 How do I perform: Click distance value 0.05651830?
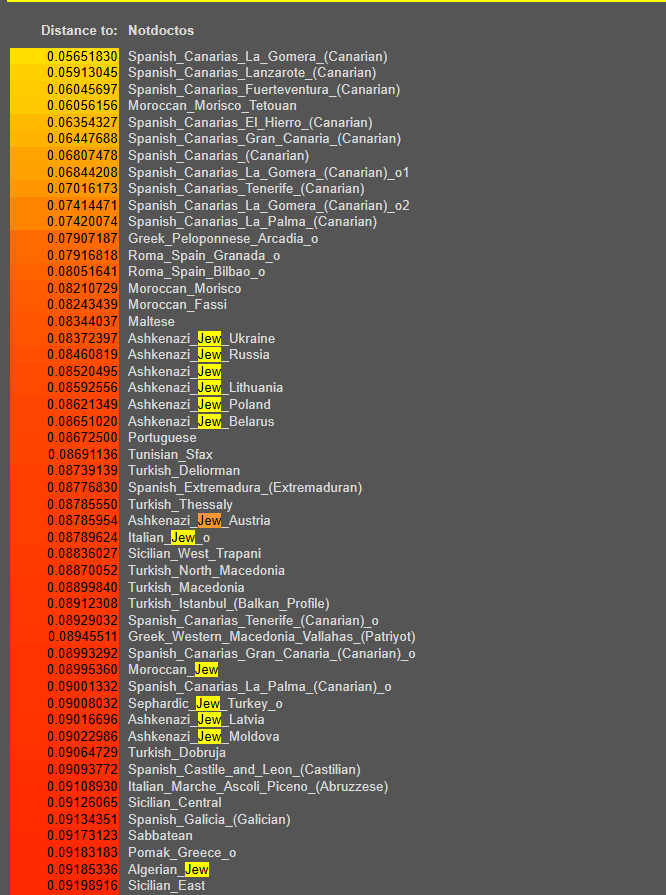tap(83, 57)
